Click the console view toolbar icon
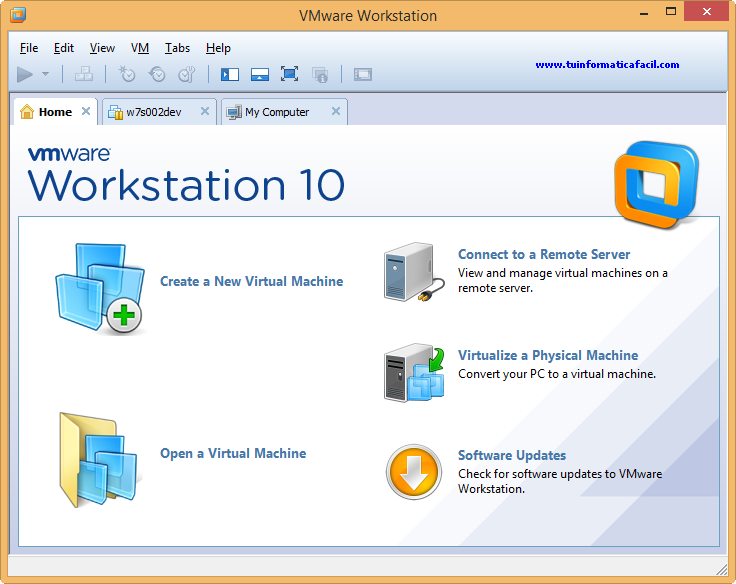The height and width of the screenshot is (584, 736). [363, 74]
